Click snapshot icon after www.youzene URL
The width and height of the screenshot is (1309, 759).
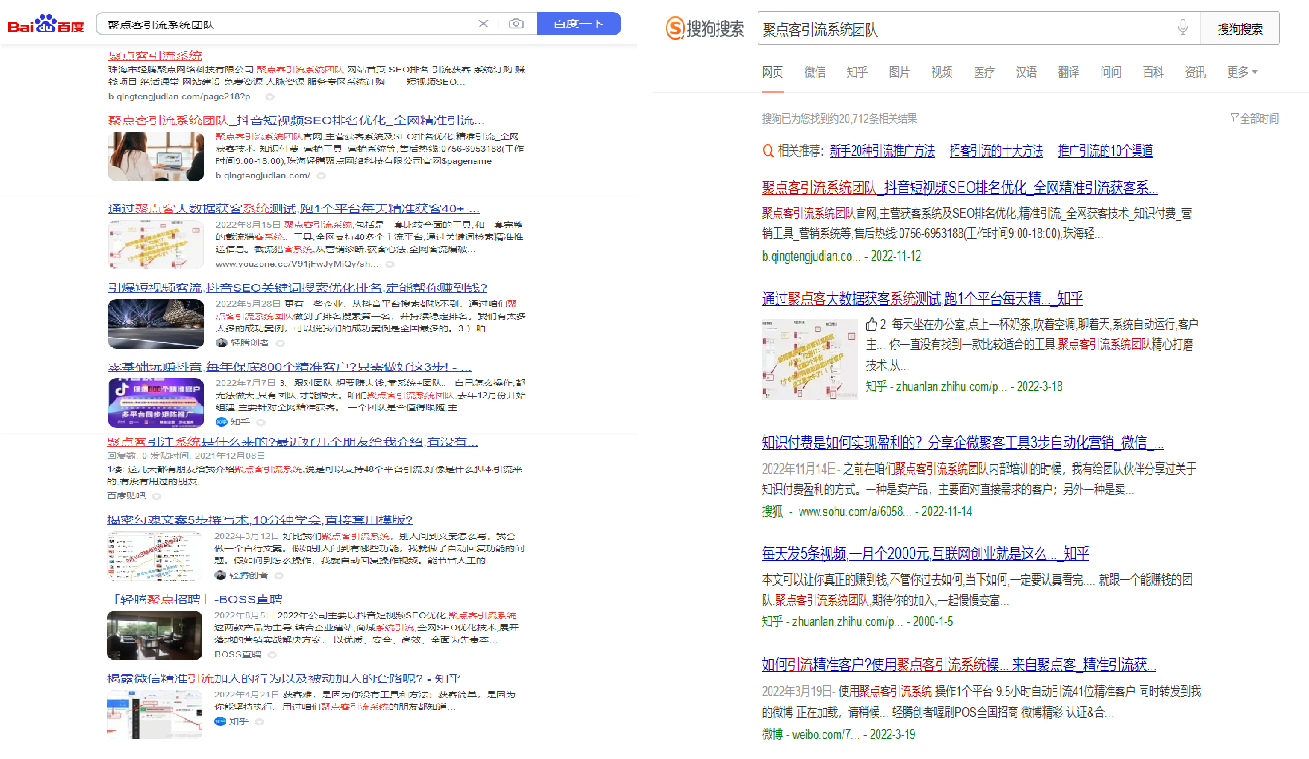pos(390,264)
